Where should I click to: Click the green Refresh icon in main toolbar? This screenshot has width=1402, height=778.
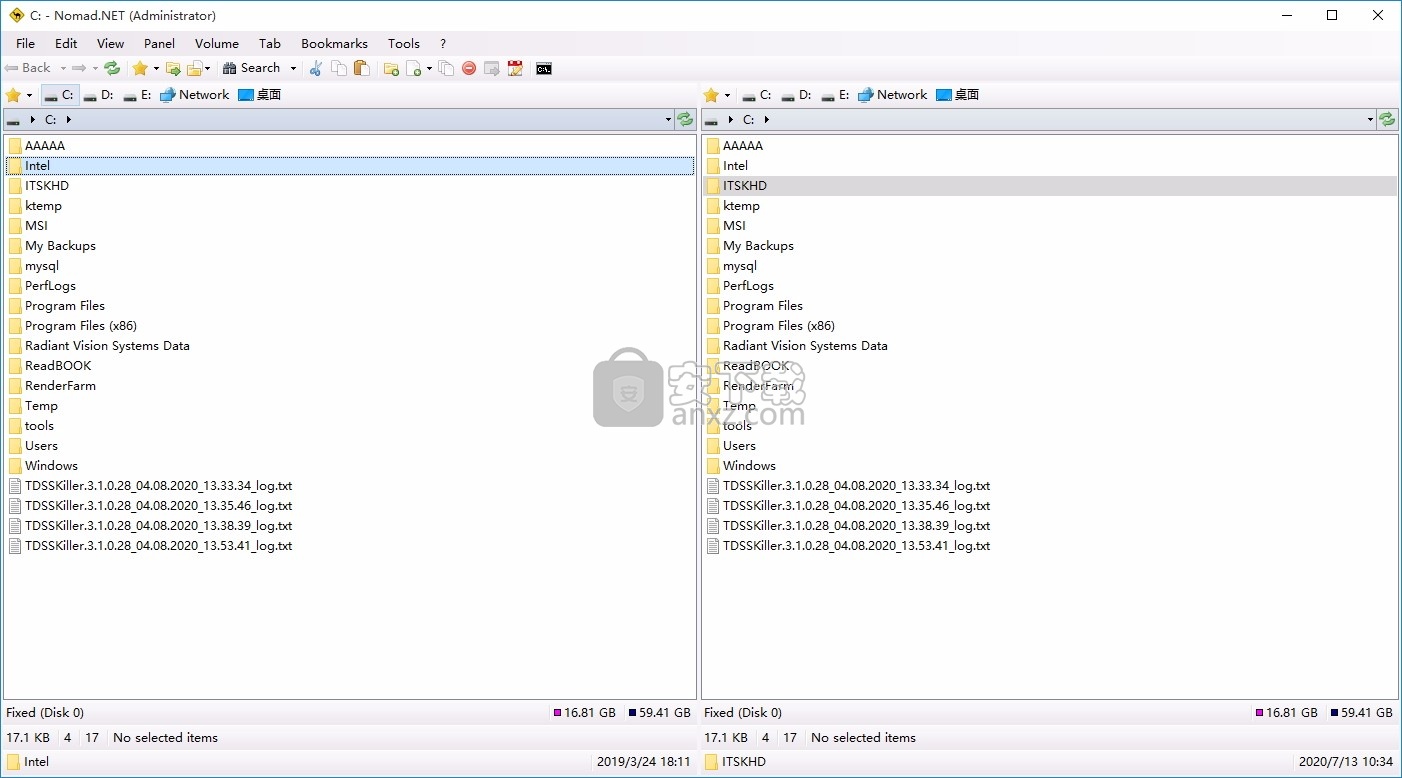coord(112,68)
